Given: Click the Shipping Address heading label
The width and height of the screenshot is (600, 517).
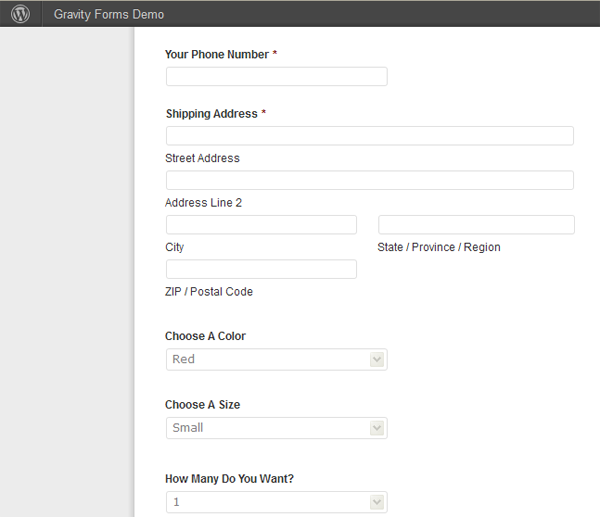Looking at the screenshot, I should (x=212, y=114).
